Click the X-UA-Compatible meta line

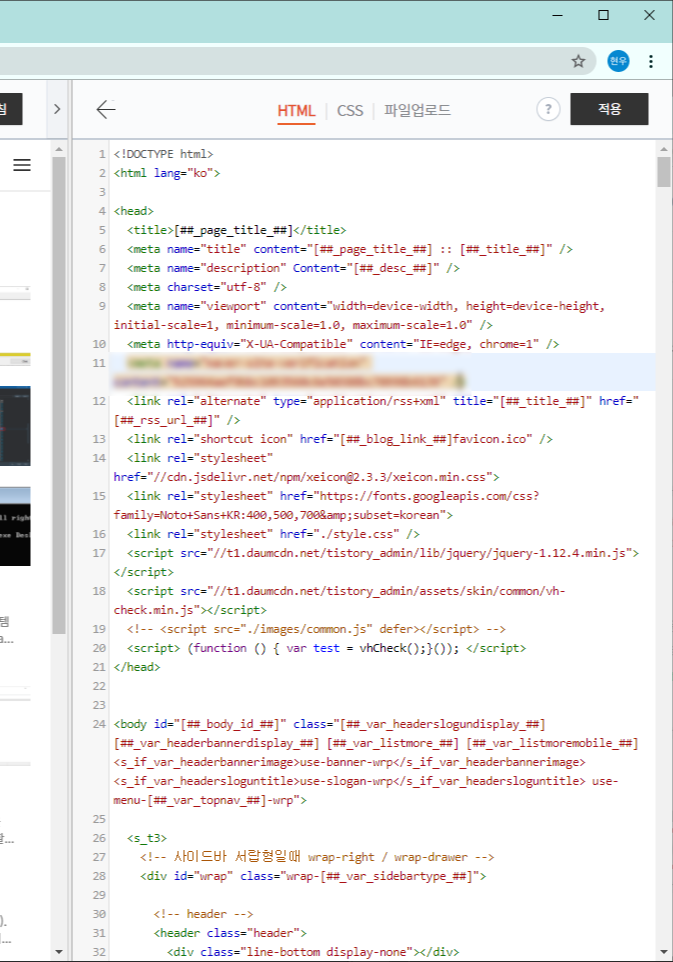click(x=343, y=344)
